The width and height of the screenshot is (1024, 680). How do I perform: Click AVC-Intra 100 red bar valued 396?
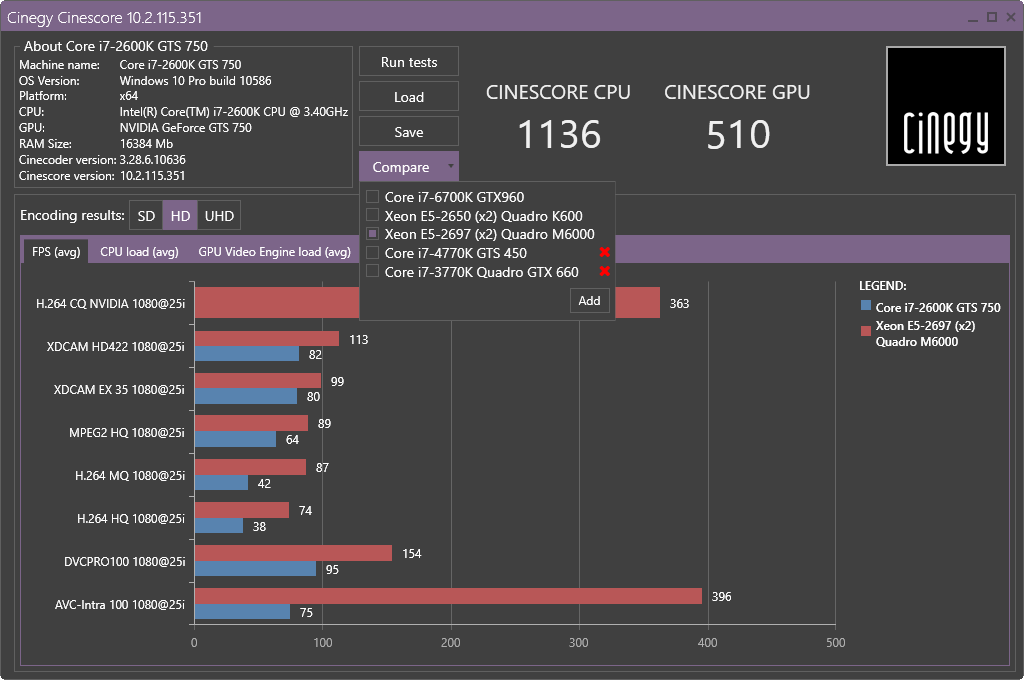(x=448, y=596)
